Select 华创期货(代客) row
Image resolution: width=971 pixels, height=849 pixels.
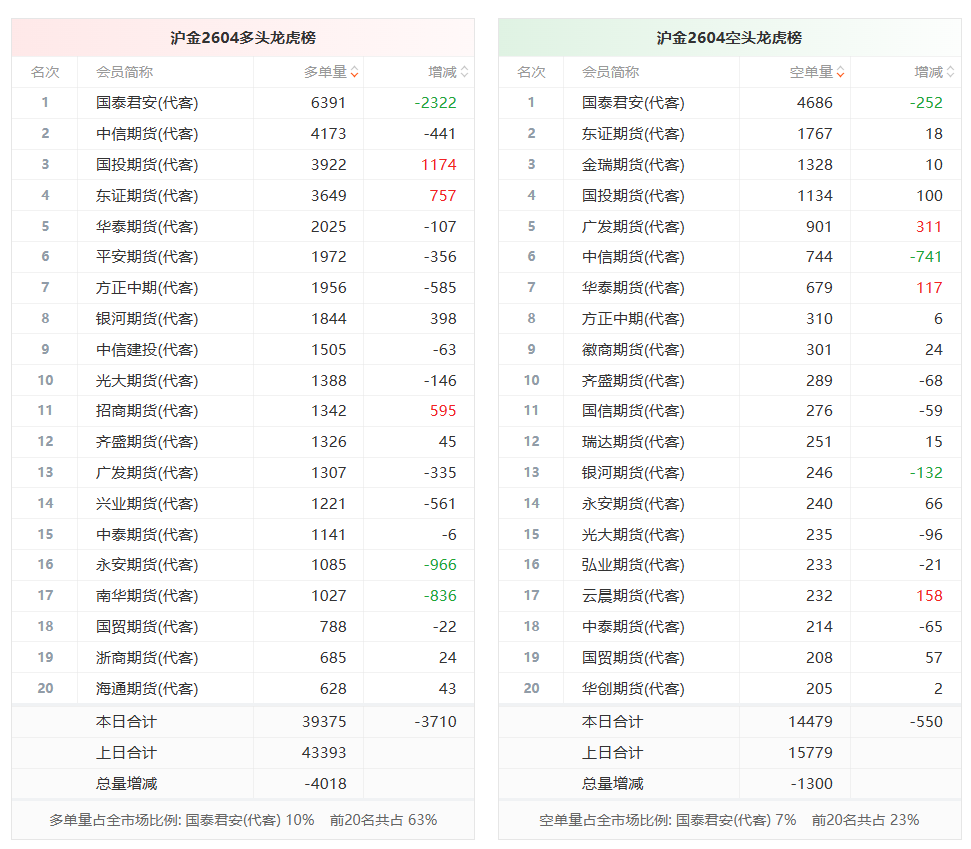coord(729,689)
